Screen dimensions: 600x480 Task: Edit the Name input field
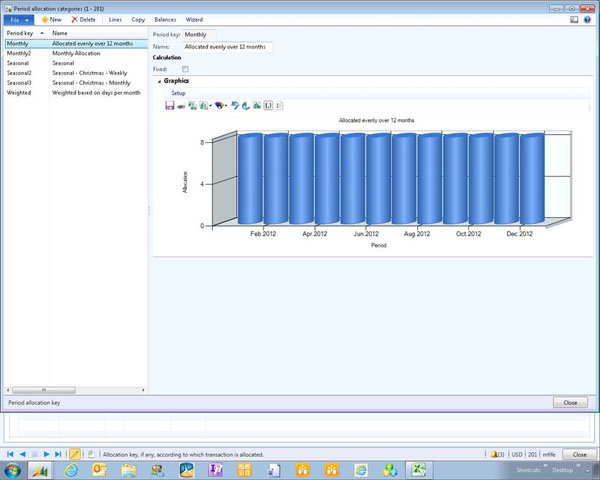pyautogui.click(x=227, y=47)
